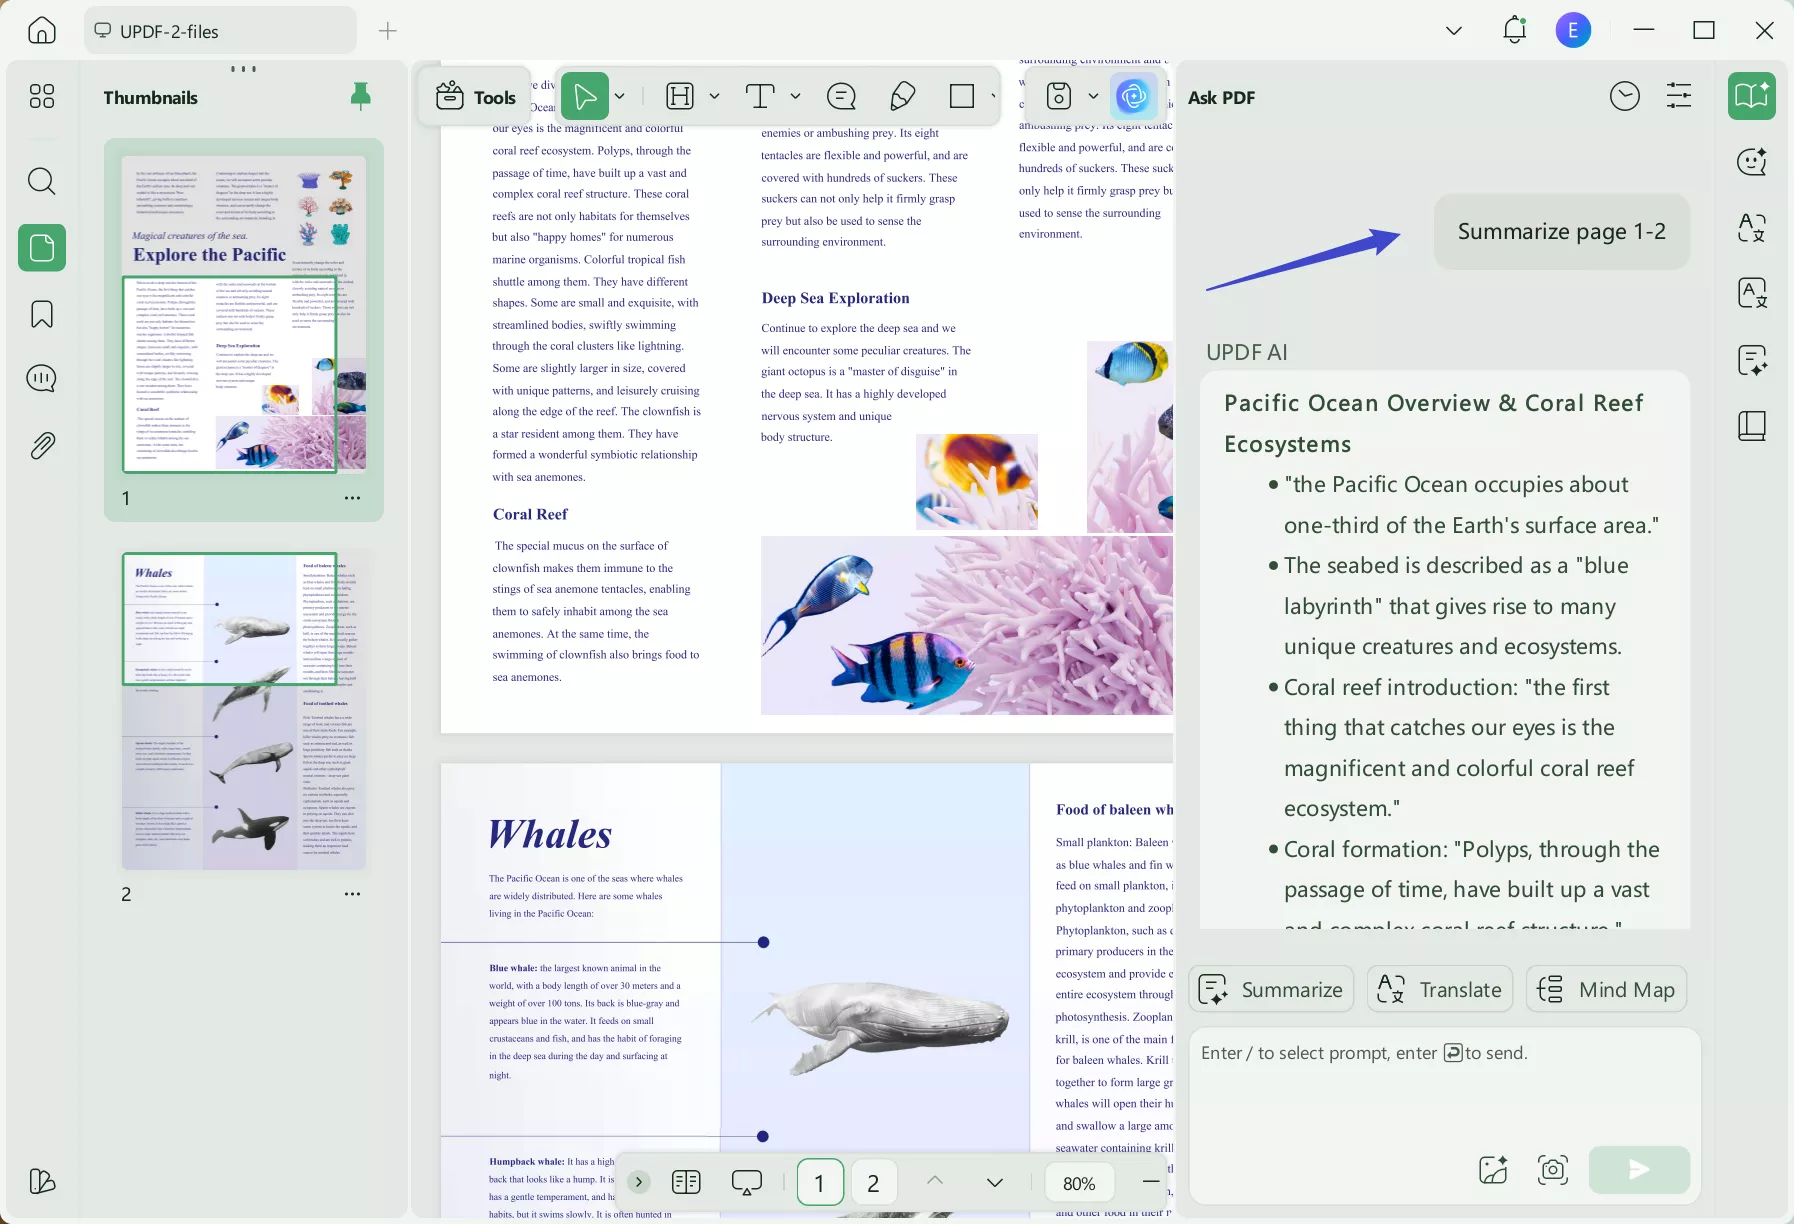Open the 80% zoom level dropdown
This screenshot has width=1794, height=1224.
1079,1183
